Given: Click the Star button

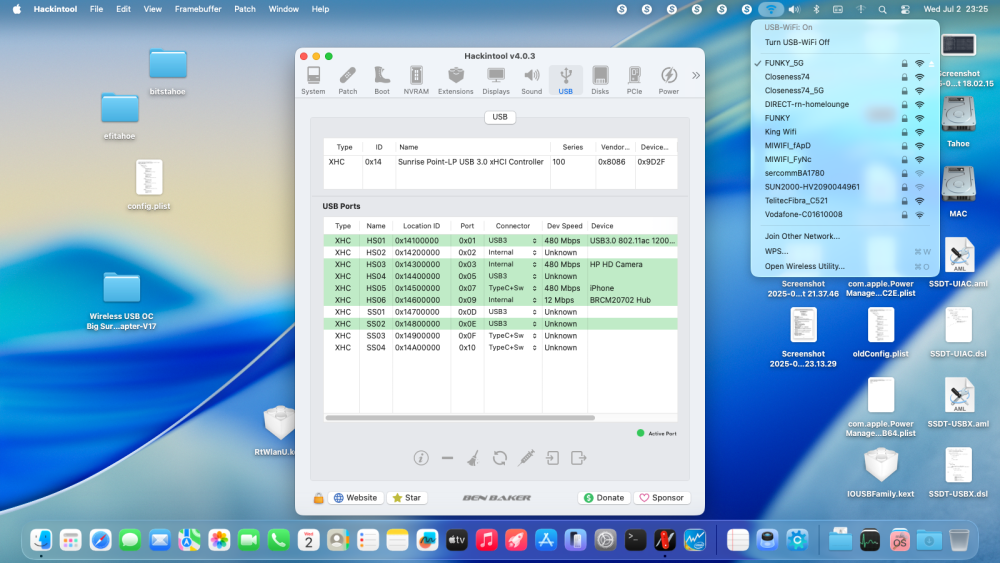Looking at the screenshot, I should [x=407, y=498].
